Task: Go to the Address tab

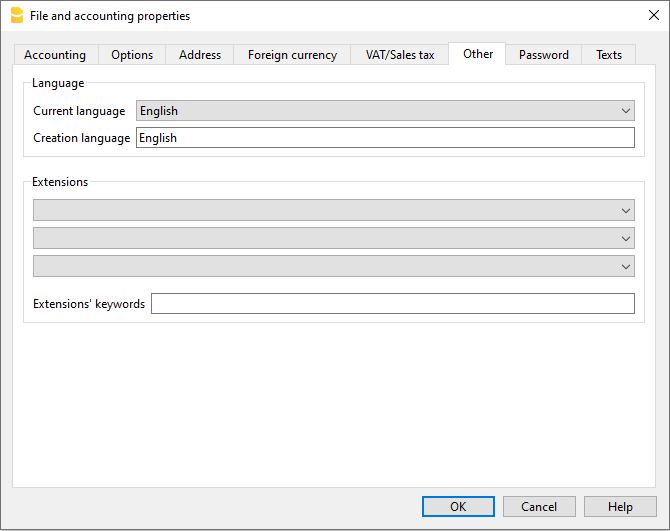Action: [x=200, y=55]
